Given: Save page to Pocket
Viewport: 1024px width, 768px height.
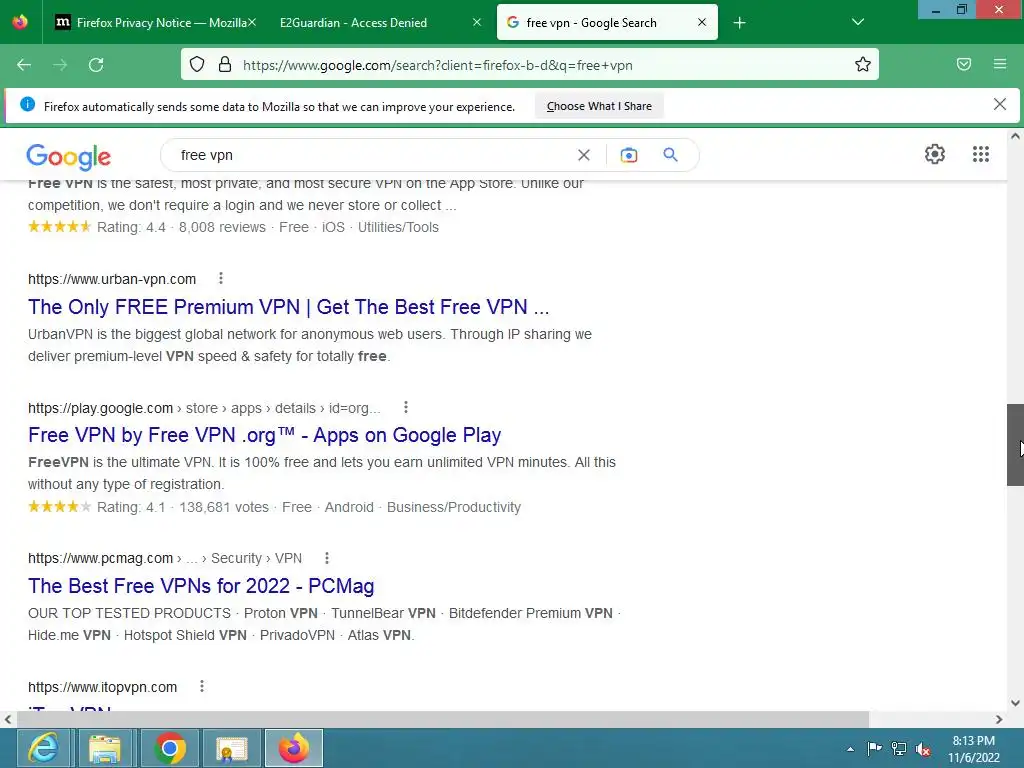Looking at the screenshot, I should 964,64.
